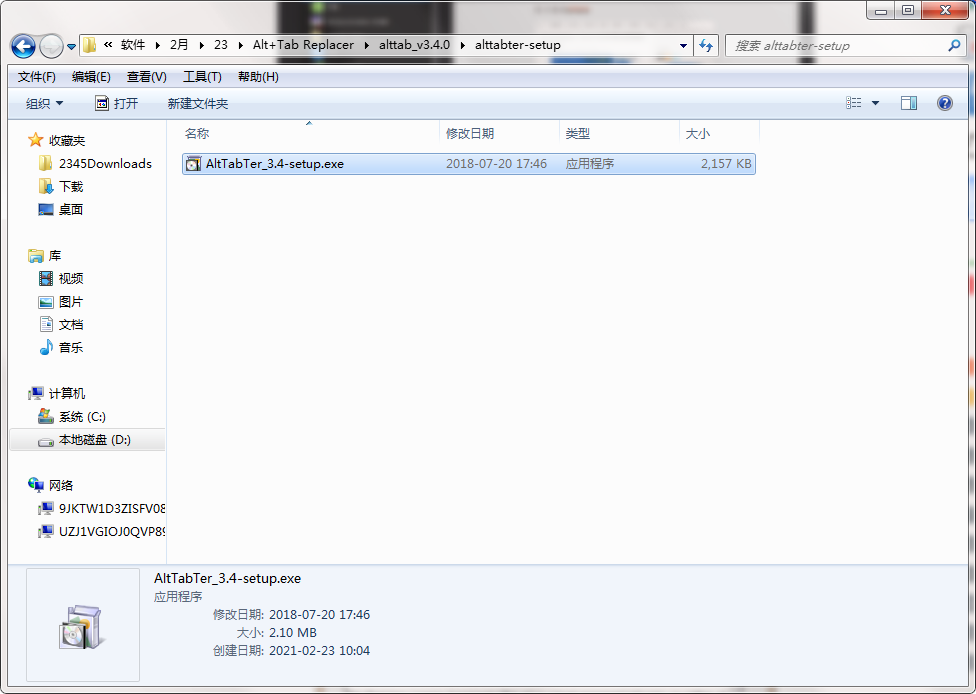Change view with the view icon
This screenshot has width=976, height=694.
coord(853,103)
